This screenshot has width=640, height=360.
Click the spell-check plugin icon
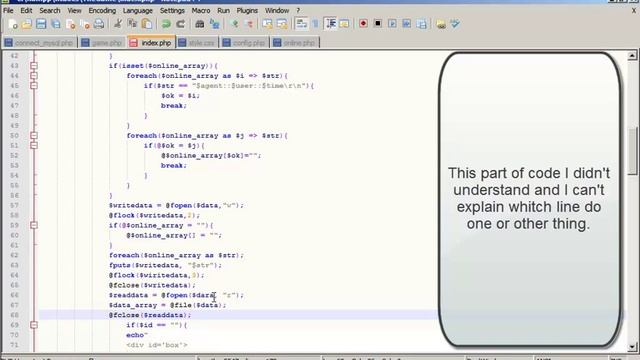coord(455,24)
